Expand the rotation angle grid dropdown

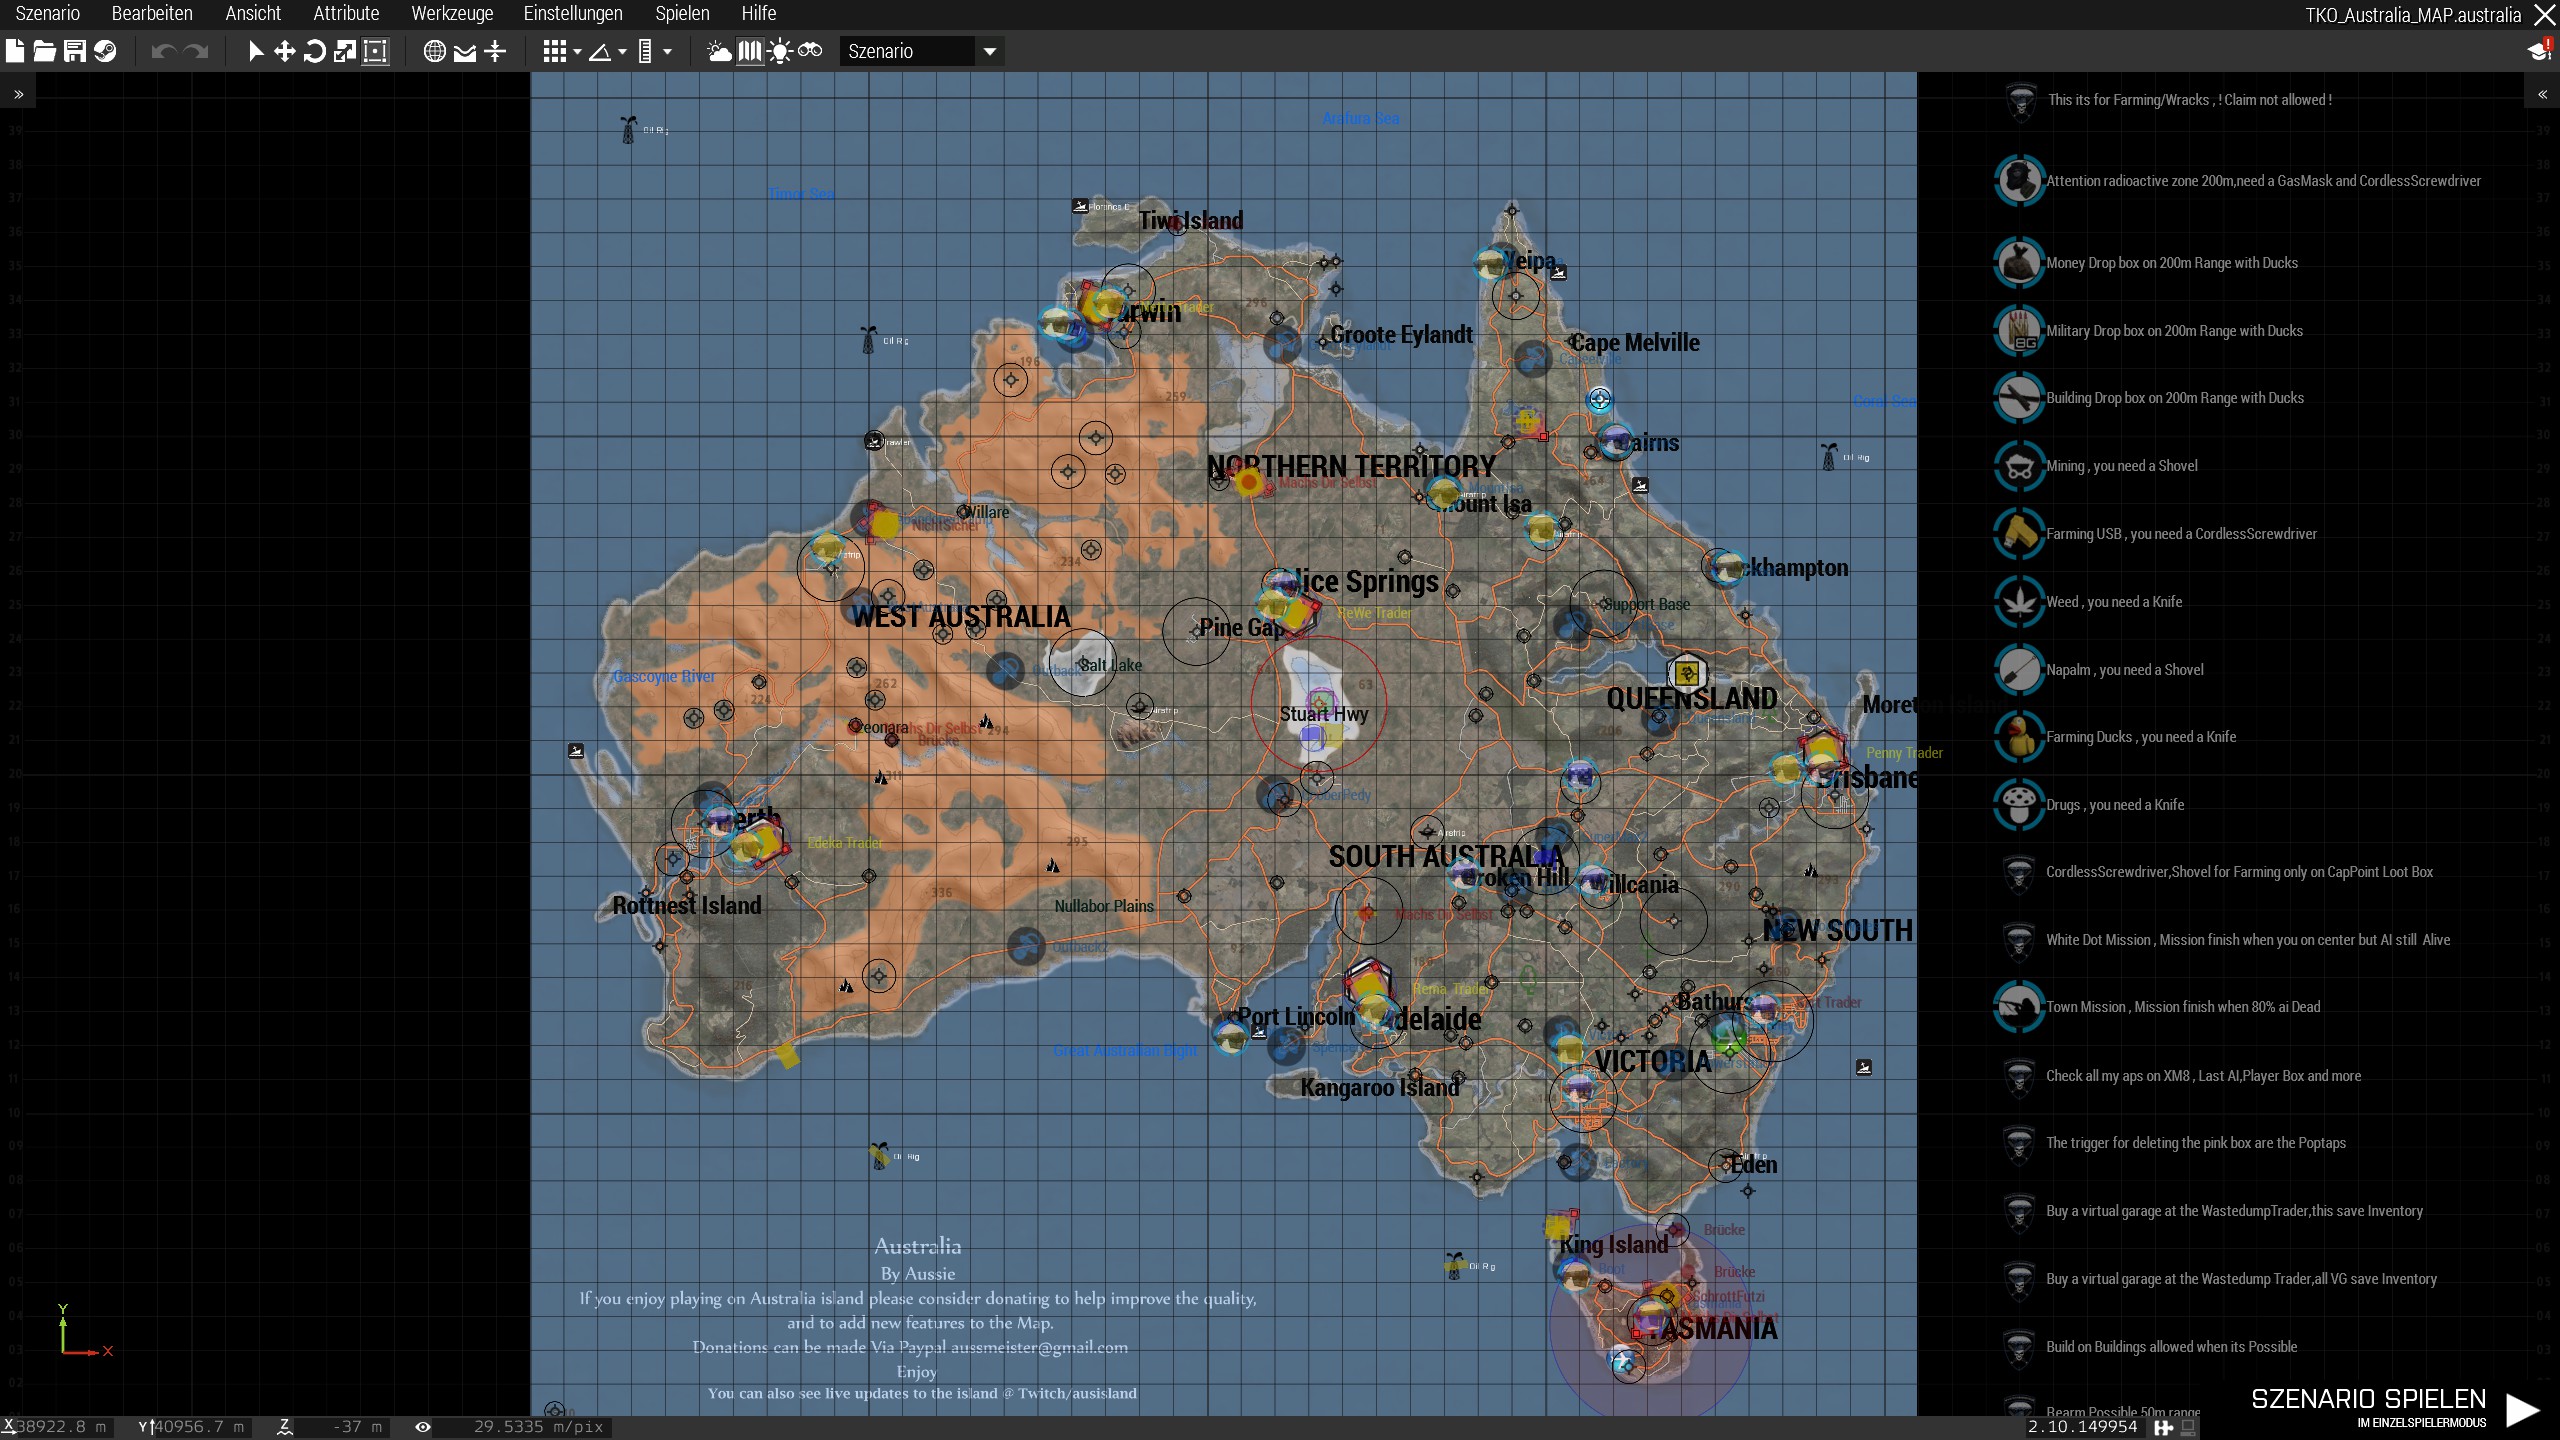pyautogui.click(x=622, y=51)
